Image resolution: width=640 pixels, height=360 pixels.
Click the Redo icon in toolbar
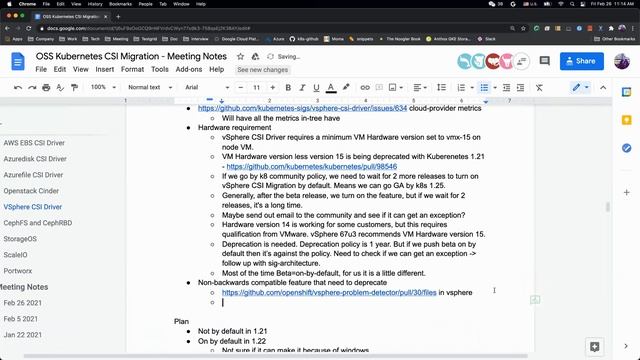coord(32,87)
